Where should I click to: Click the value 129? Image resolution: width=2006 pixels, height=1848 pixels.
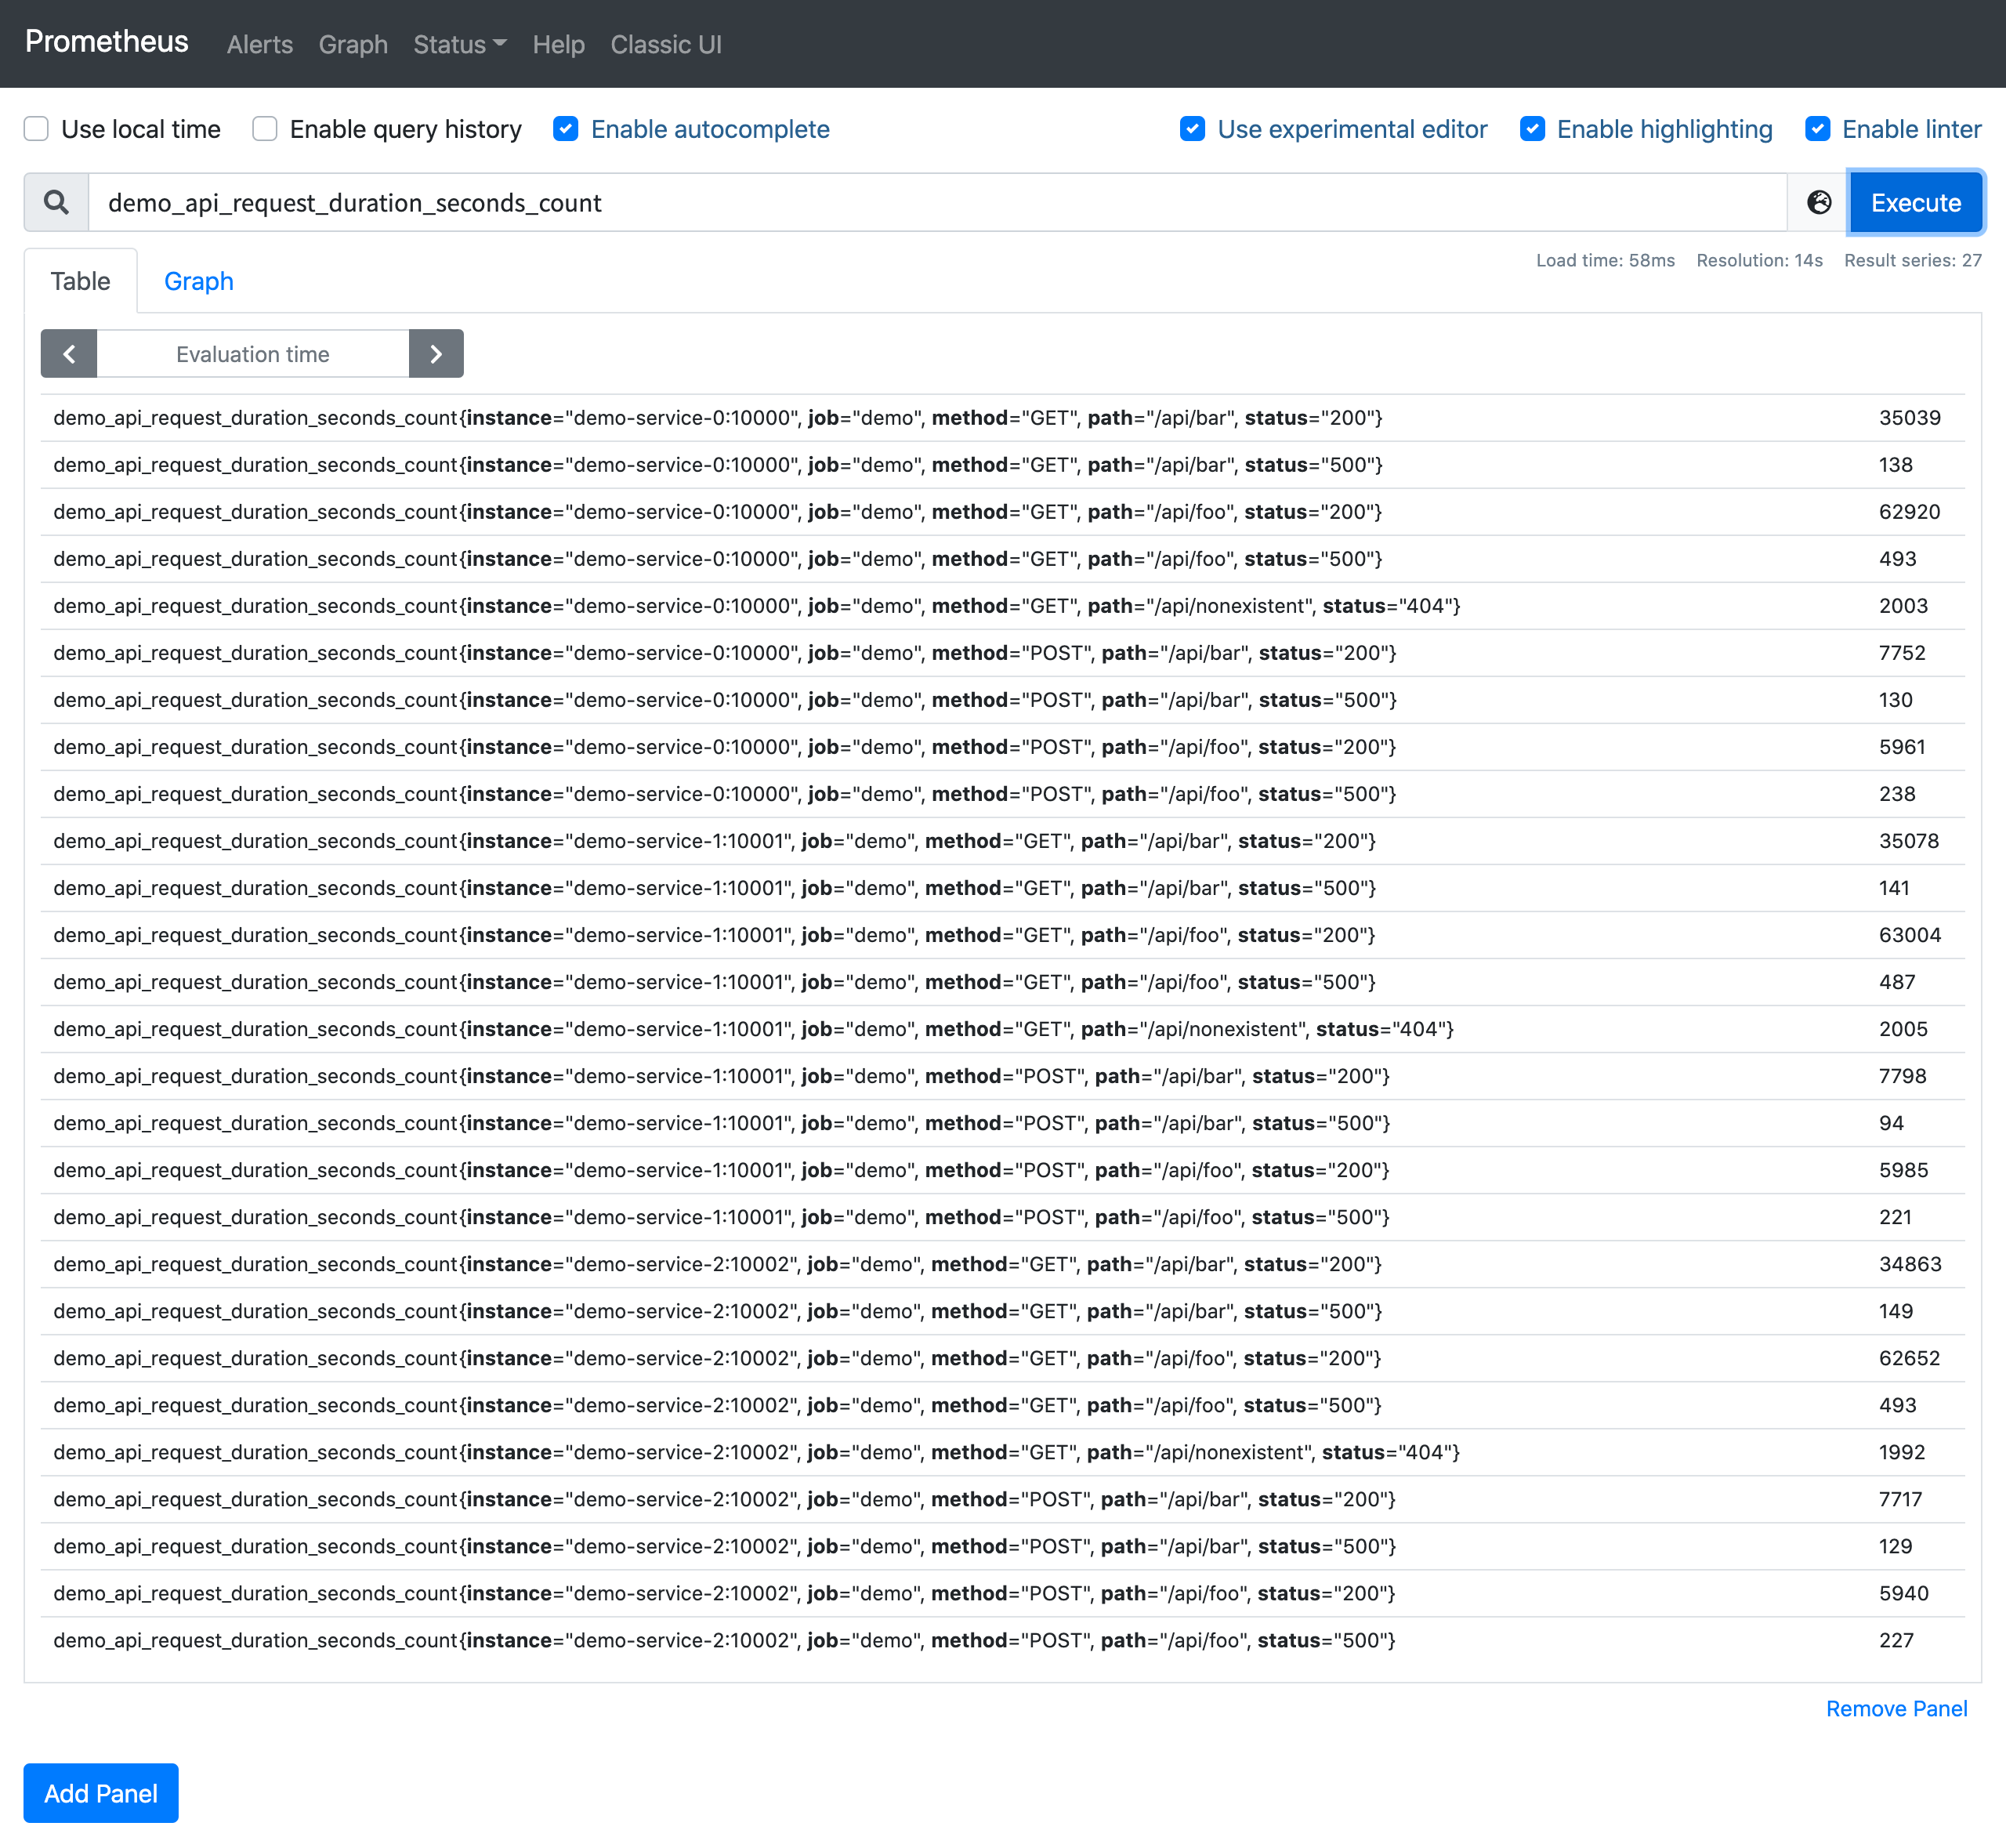[1896, 1546]
